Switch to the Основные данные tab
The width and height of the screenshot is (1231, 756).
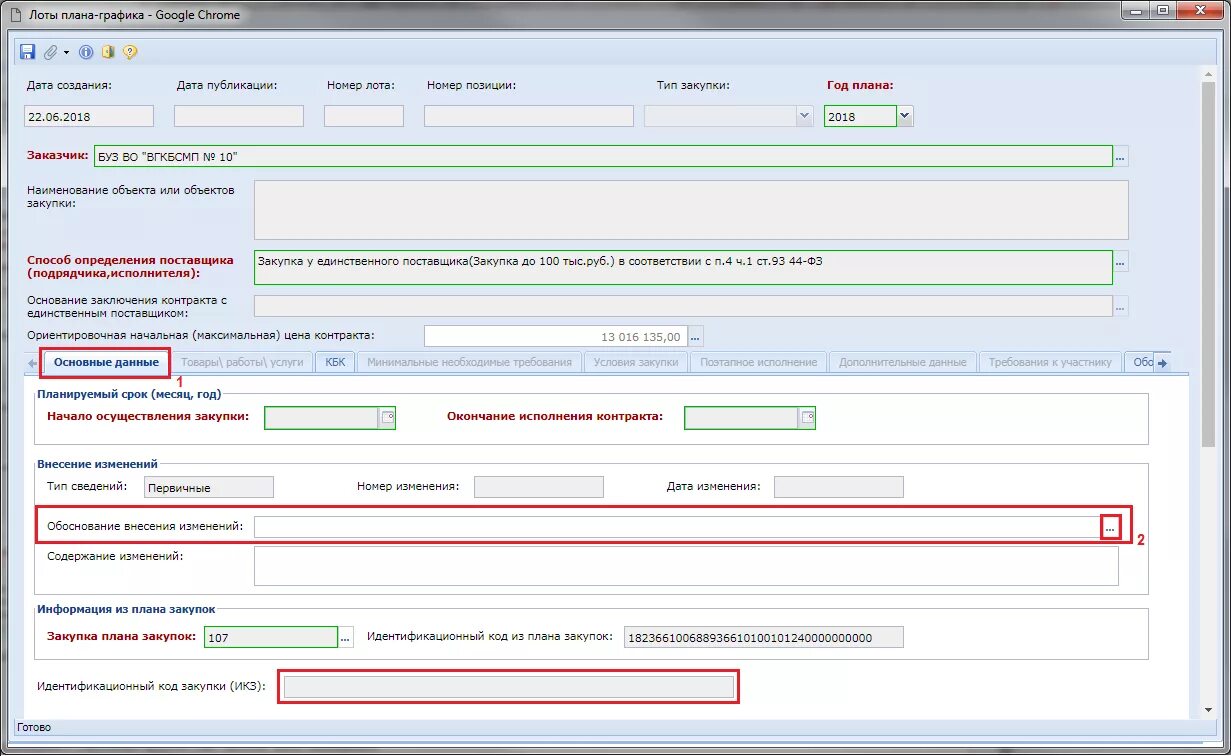click(x=106, y=362)
